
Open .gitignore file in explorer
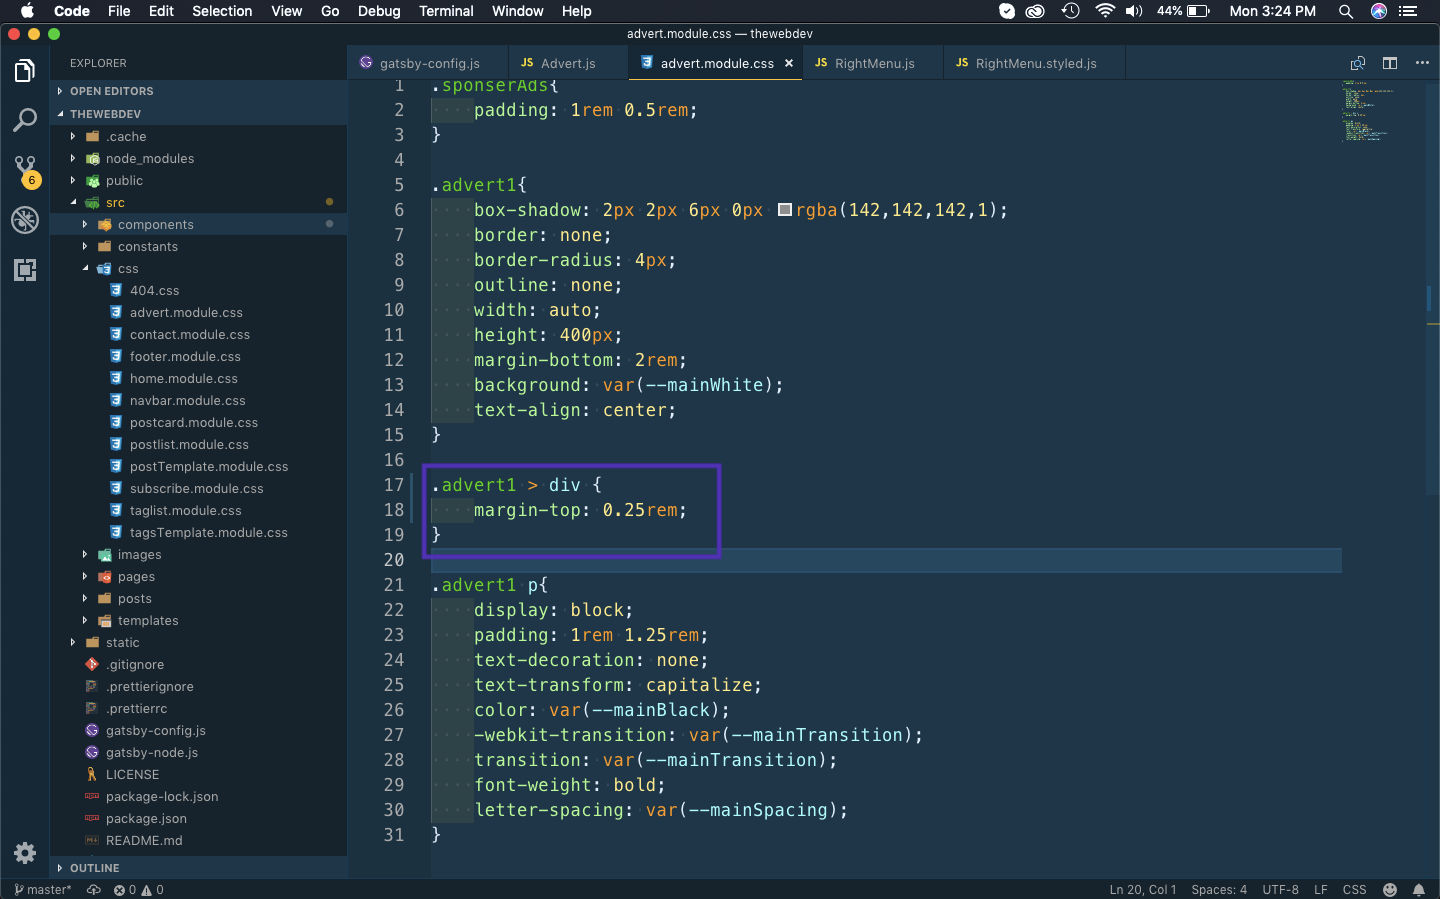pyautogui.click(x=199, y=665)
